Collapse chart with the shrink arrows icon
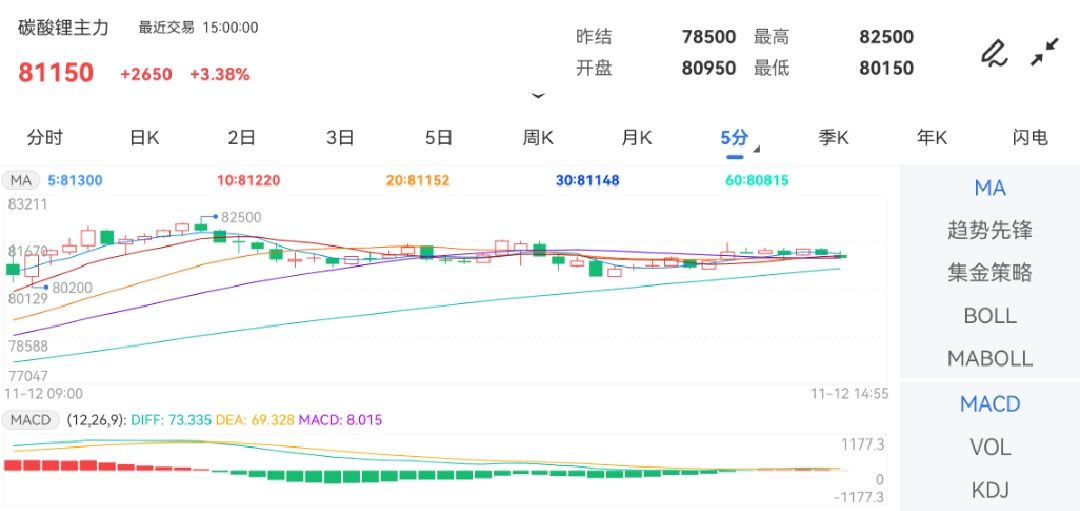The width and height of the screenshot is (1080, 511). click(1045, 52)
